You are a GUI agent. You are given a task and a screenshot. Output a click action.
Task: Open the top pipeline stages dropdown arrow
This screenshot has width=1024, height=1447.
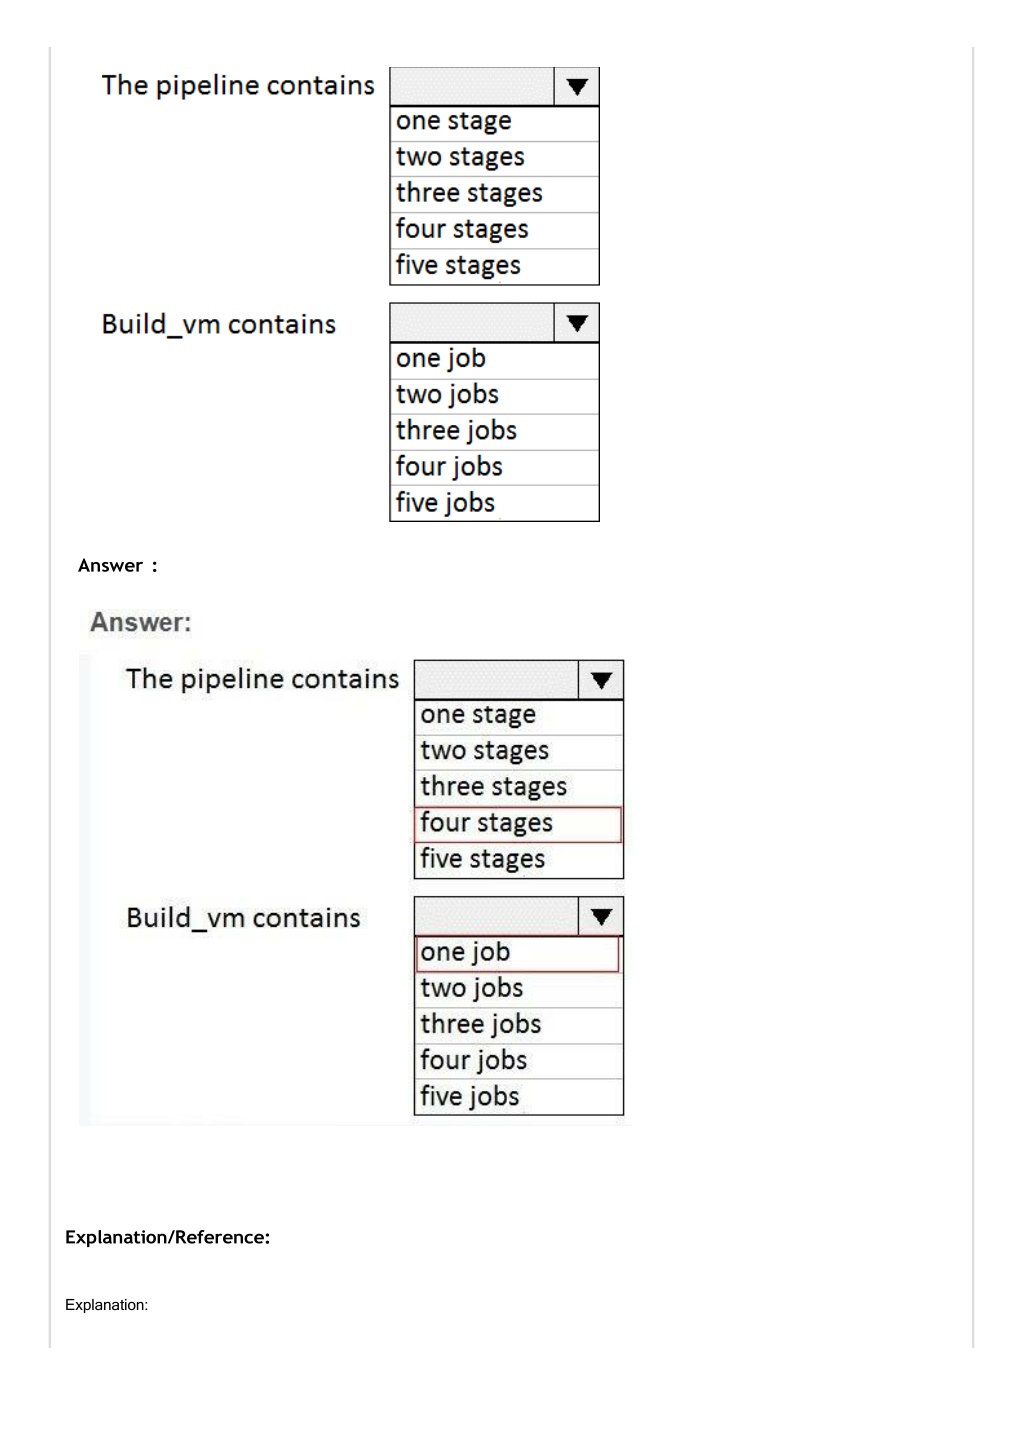tap(577, 87)
